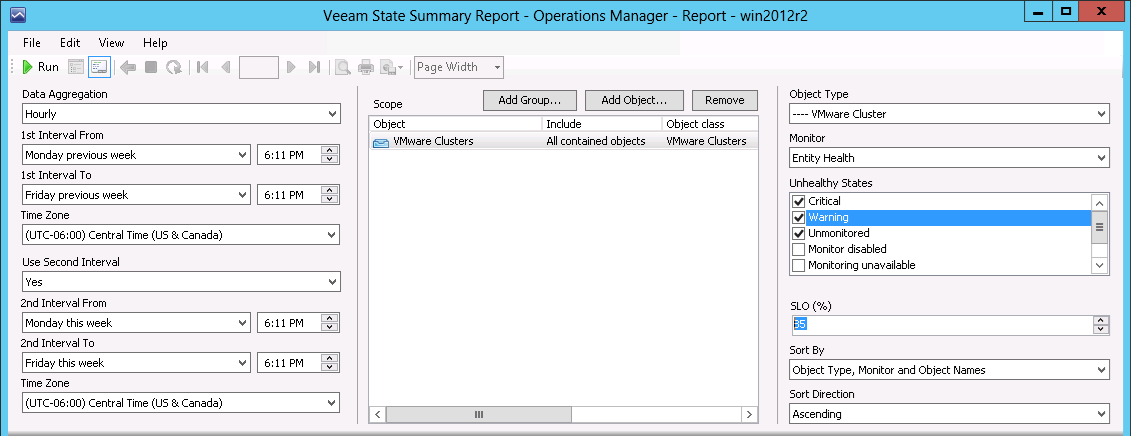Click the printer icon
Viewport: 1131px width, 436px height.
pos(366,67)
